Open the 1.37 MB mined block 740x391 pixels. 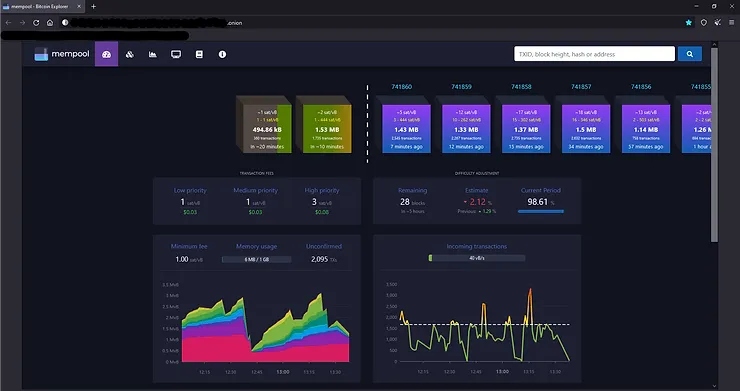[526, 129]
